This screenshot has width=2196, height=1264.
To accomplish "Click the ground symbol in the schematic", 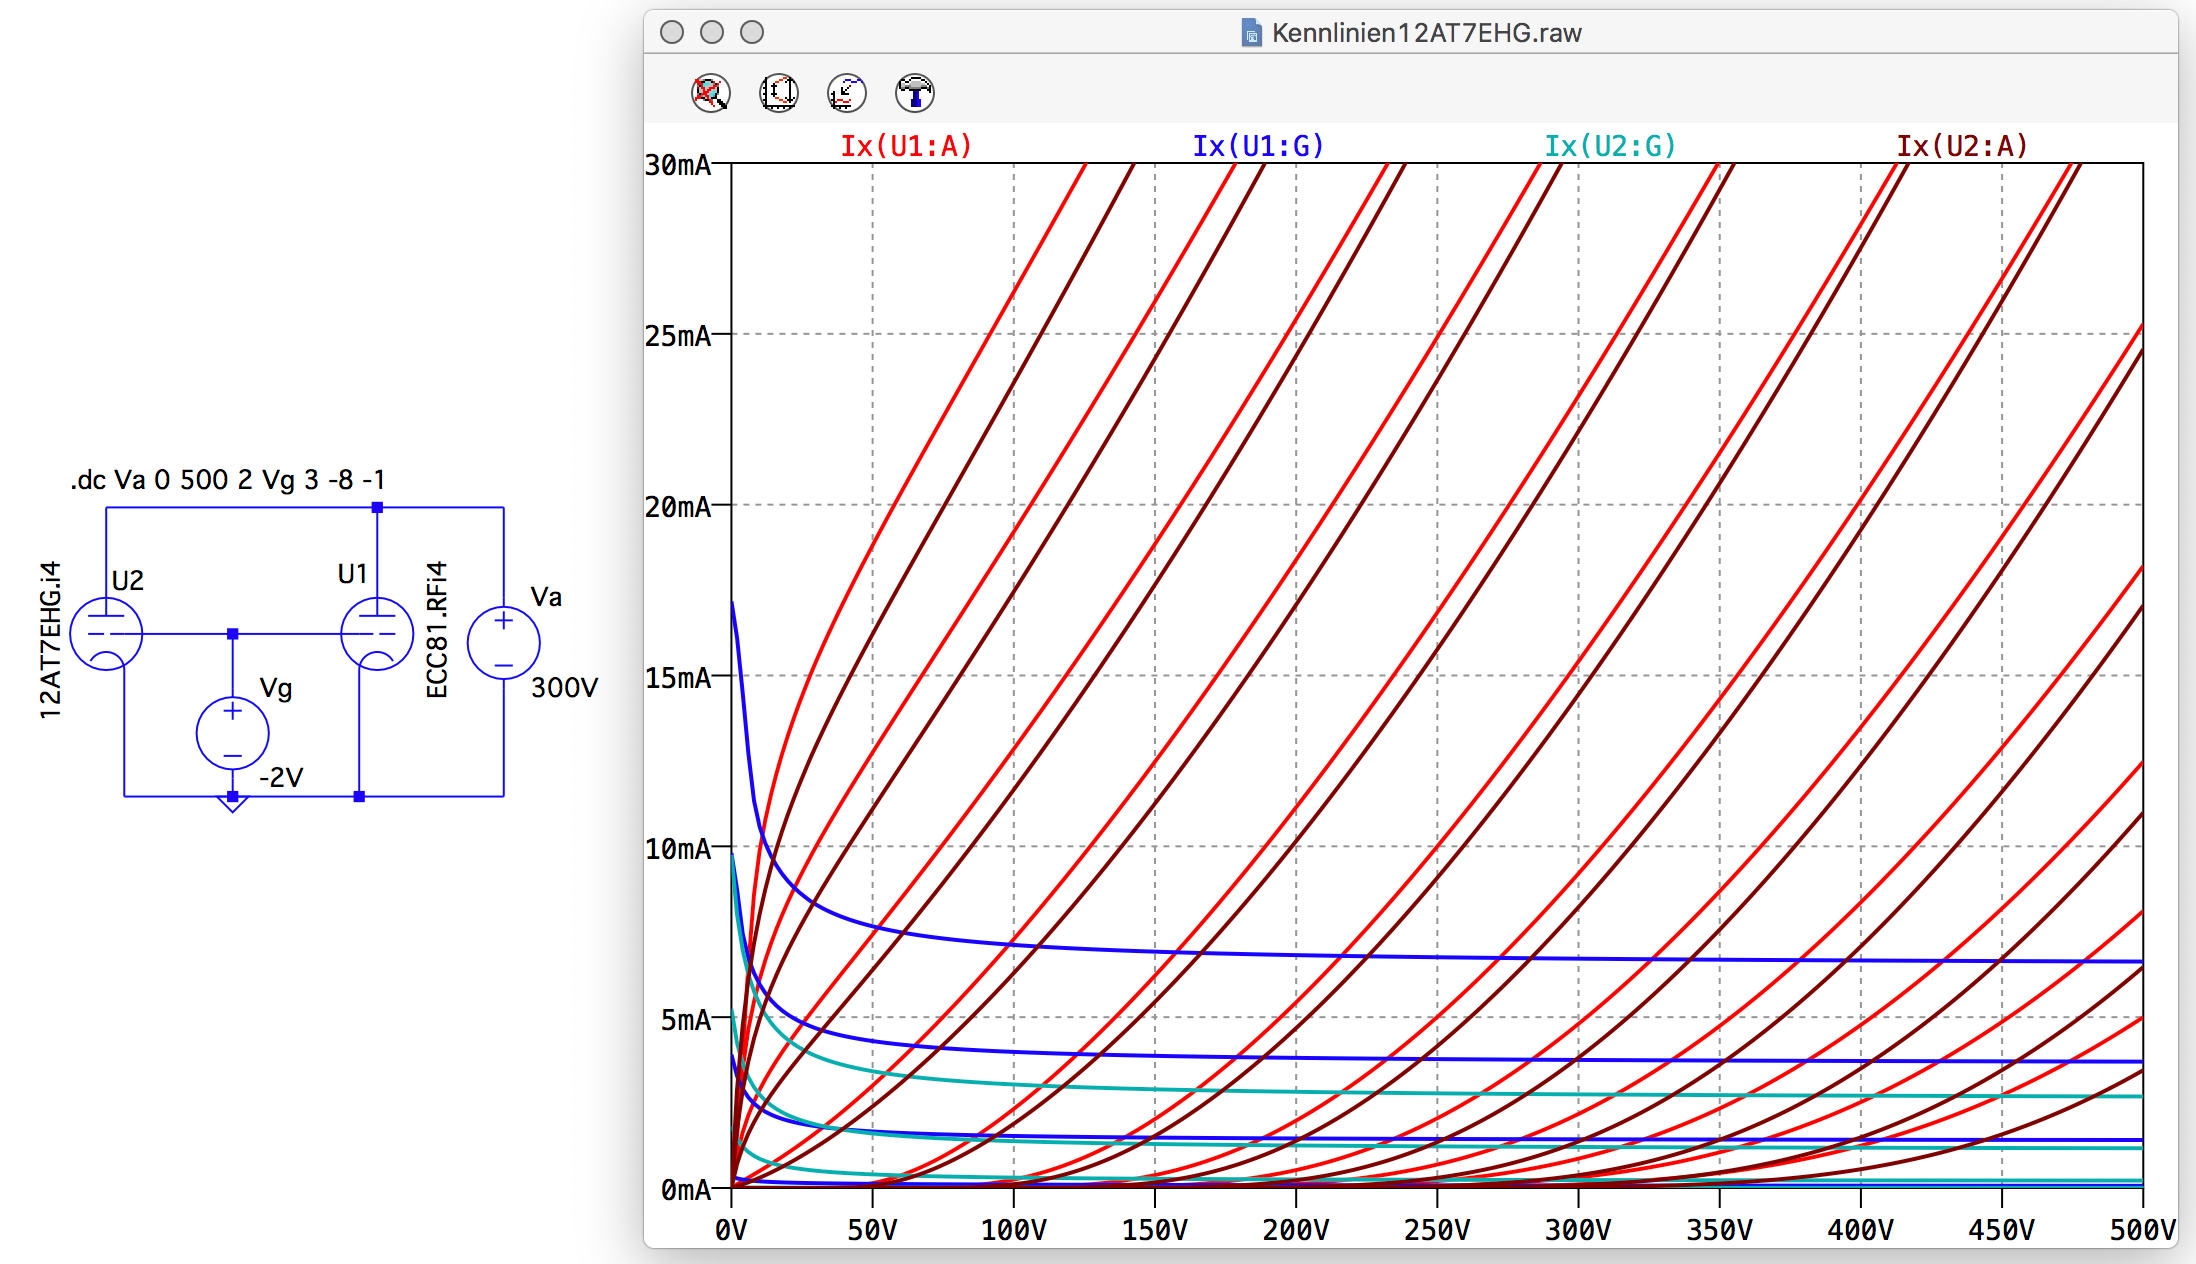I will coord(232,805).
